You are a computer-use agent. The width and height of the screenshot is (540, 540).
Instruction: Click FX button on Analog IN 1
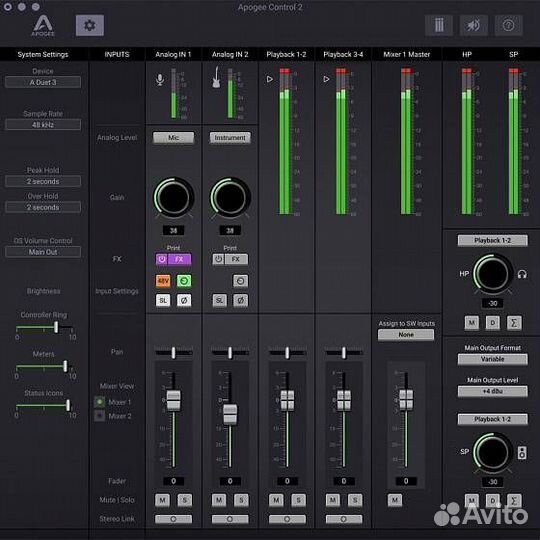[x=179, y=259]
